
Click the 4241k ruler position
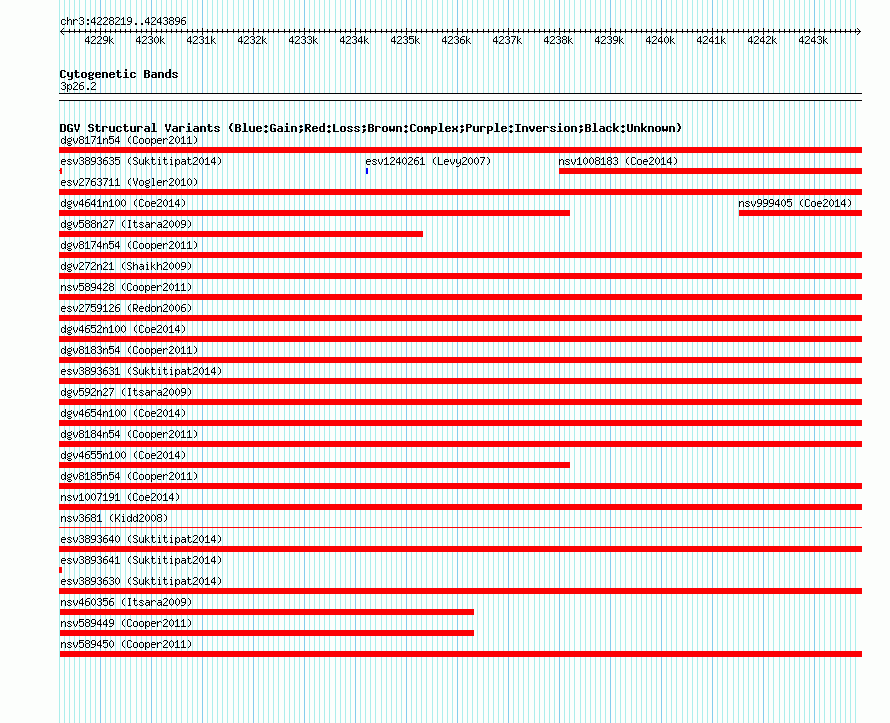(711, 40)
